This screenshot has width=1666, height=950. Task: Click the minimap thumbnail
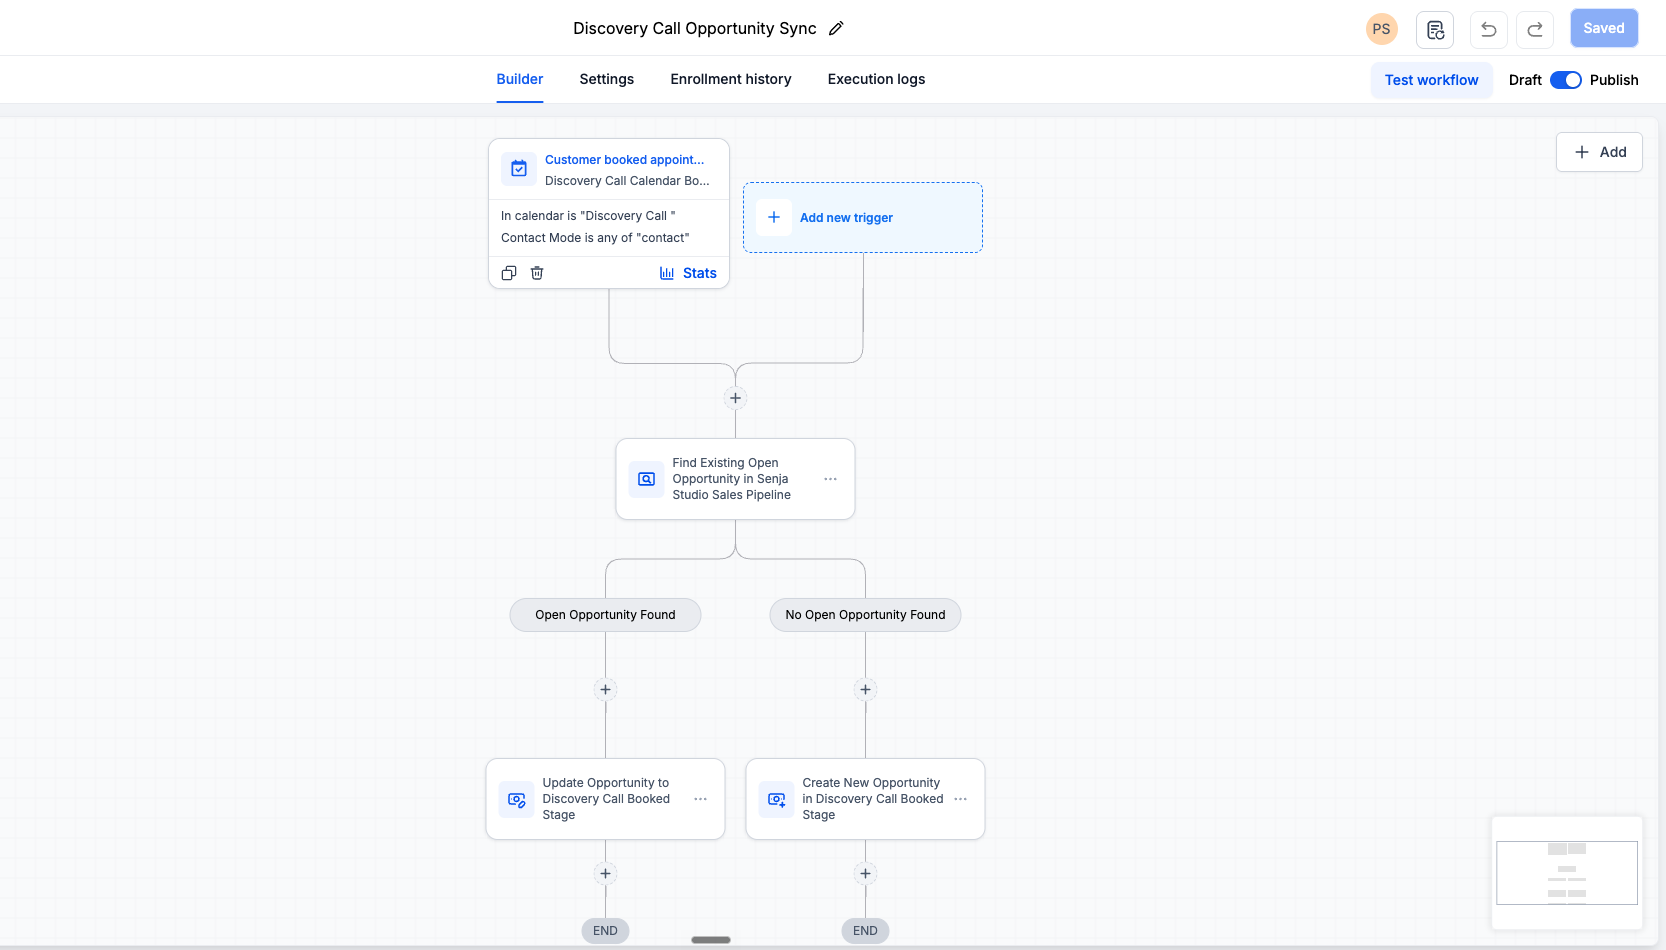tap(1567, 873)
